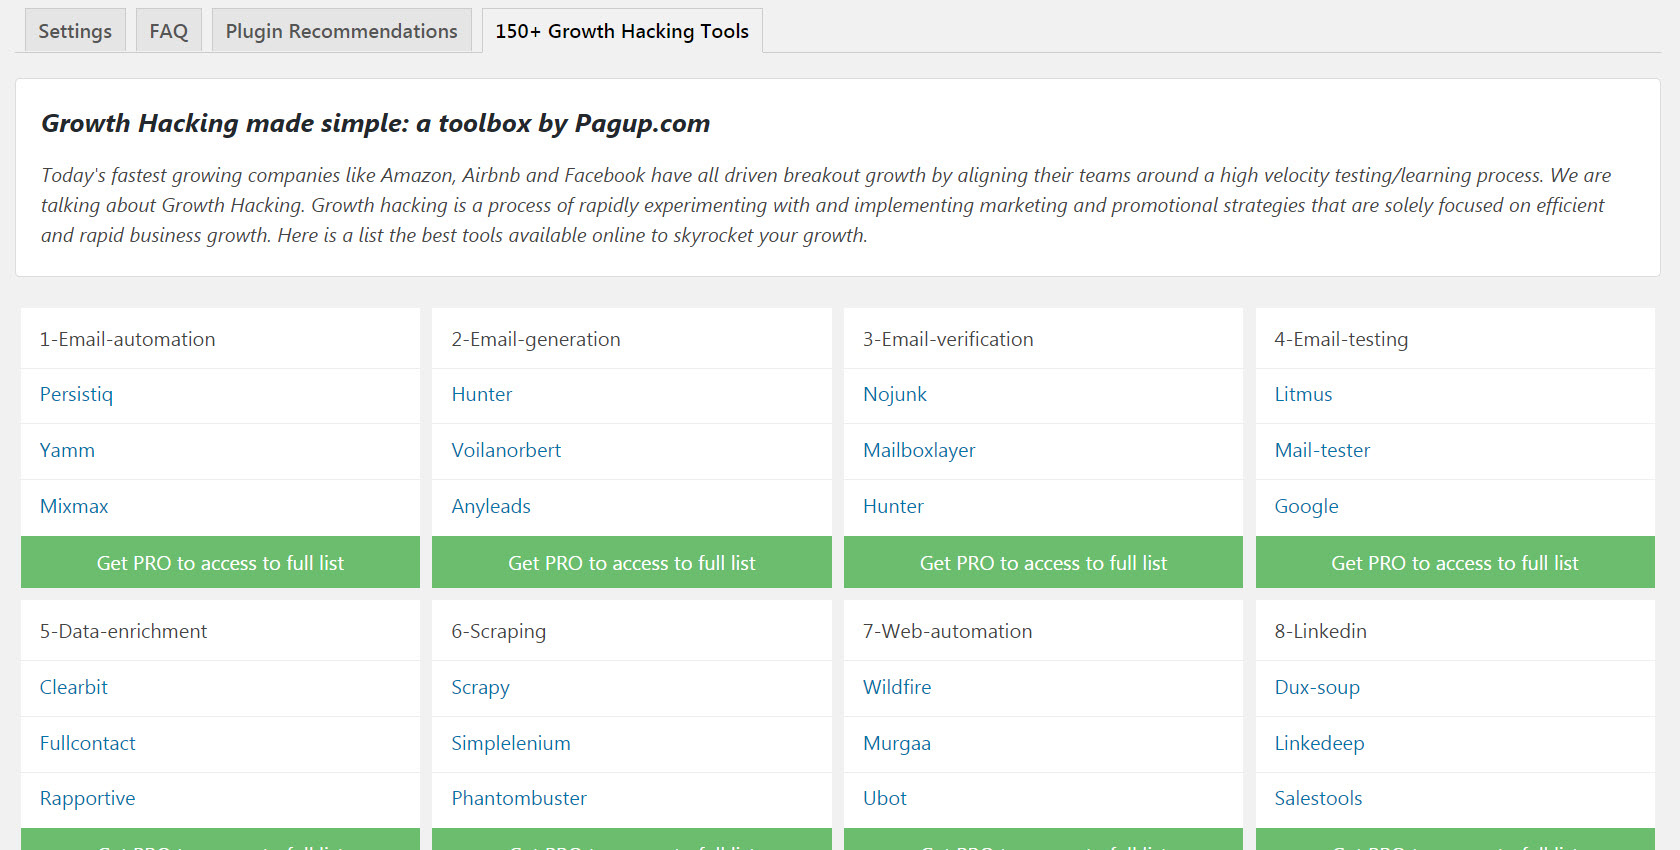
Task: Click Get PRO below Email-verification list
Action: (1043, 563)
